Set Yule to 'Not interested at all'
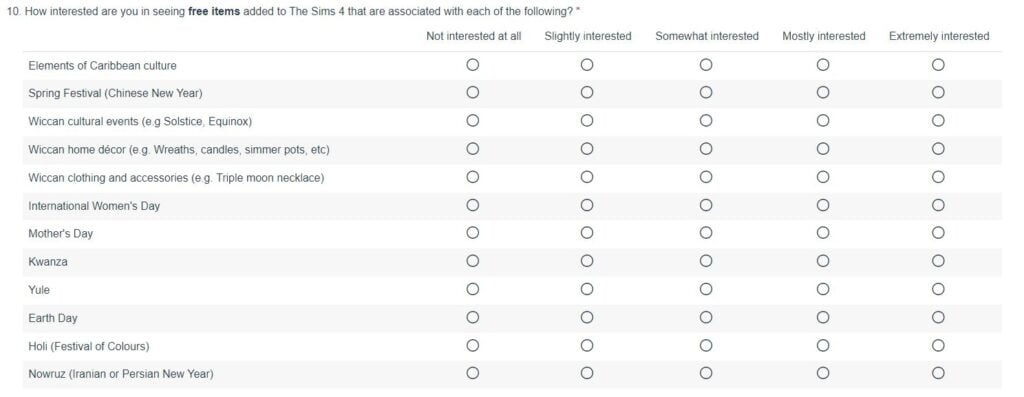Screen dimensions: 1024x397 [473, 289]
